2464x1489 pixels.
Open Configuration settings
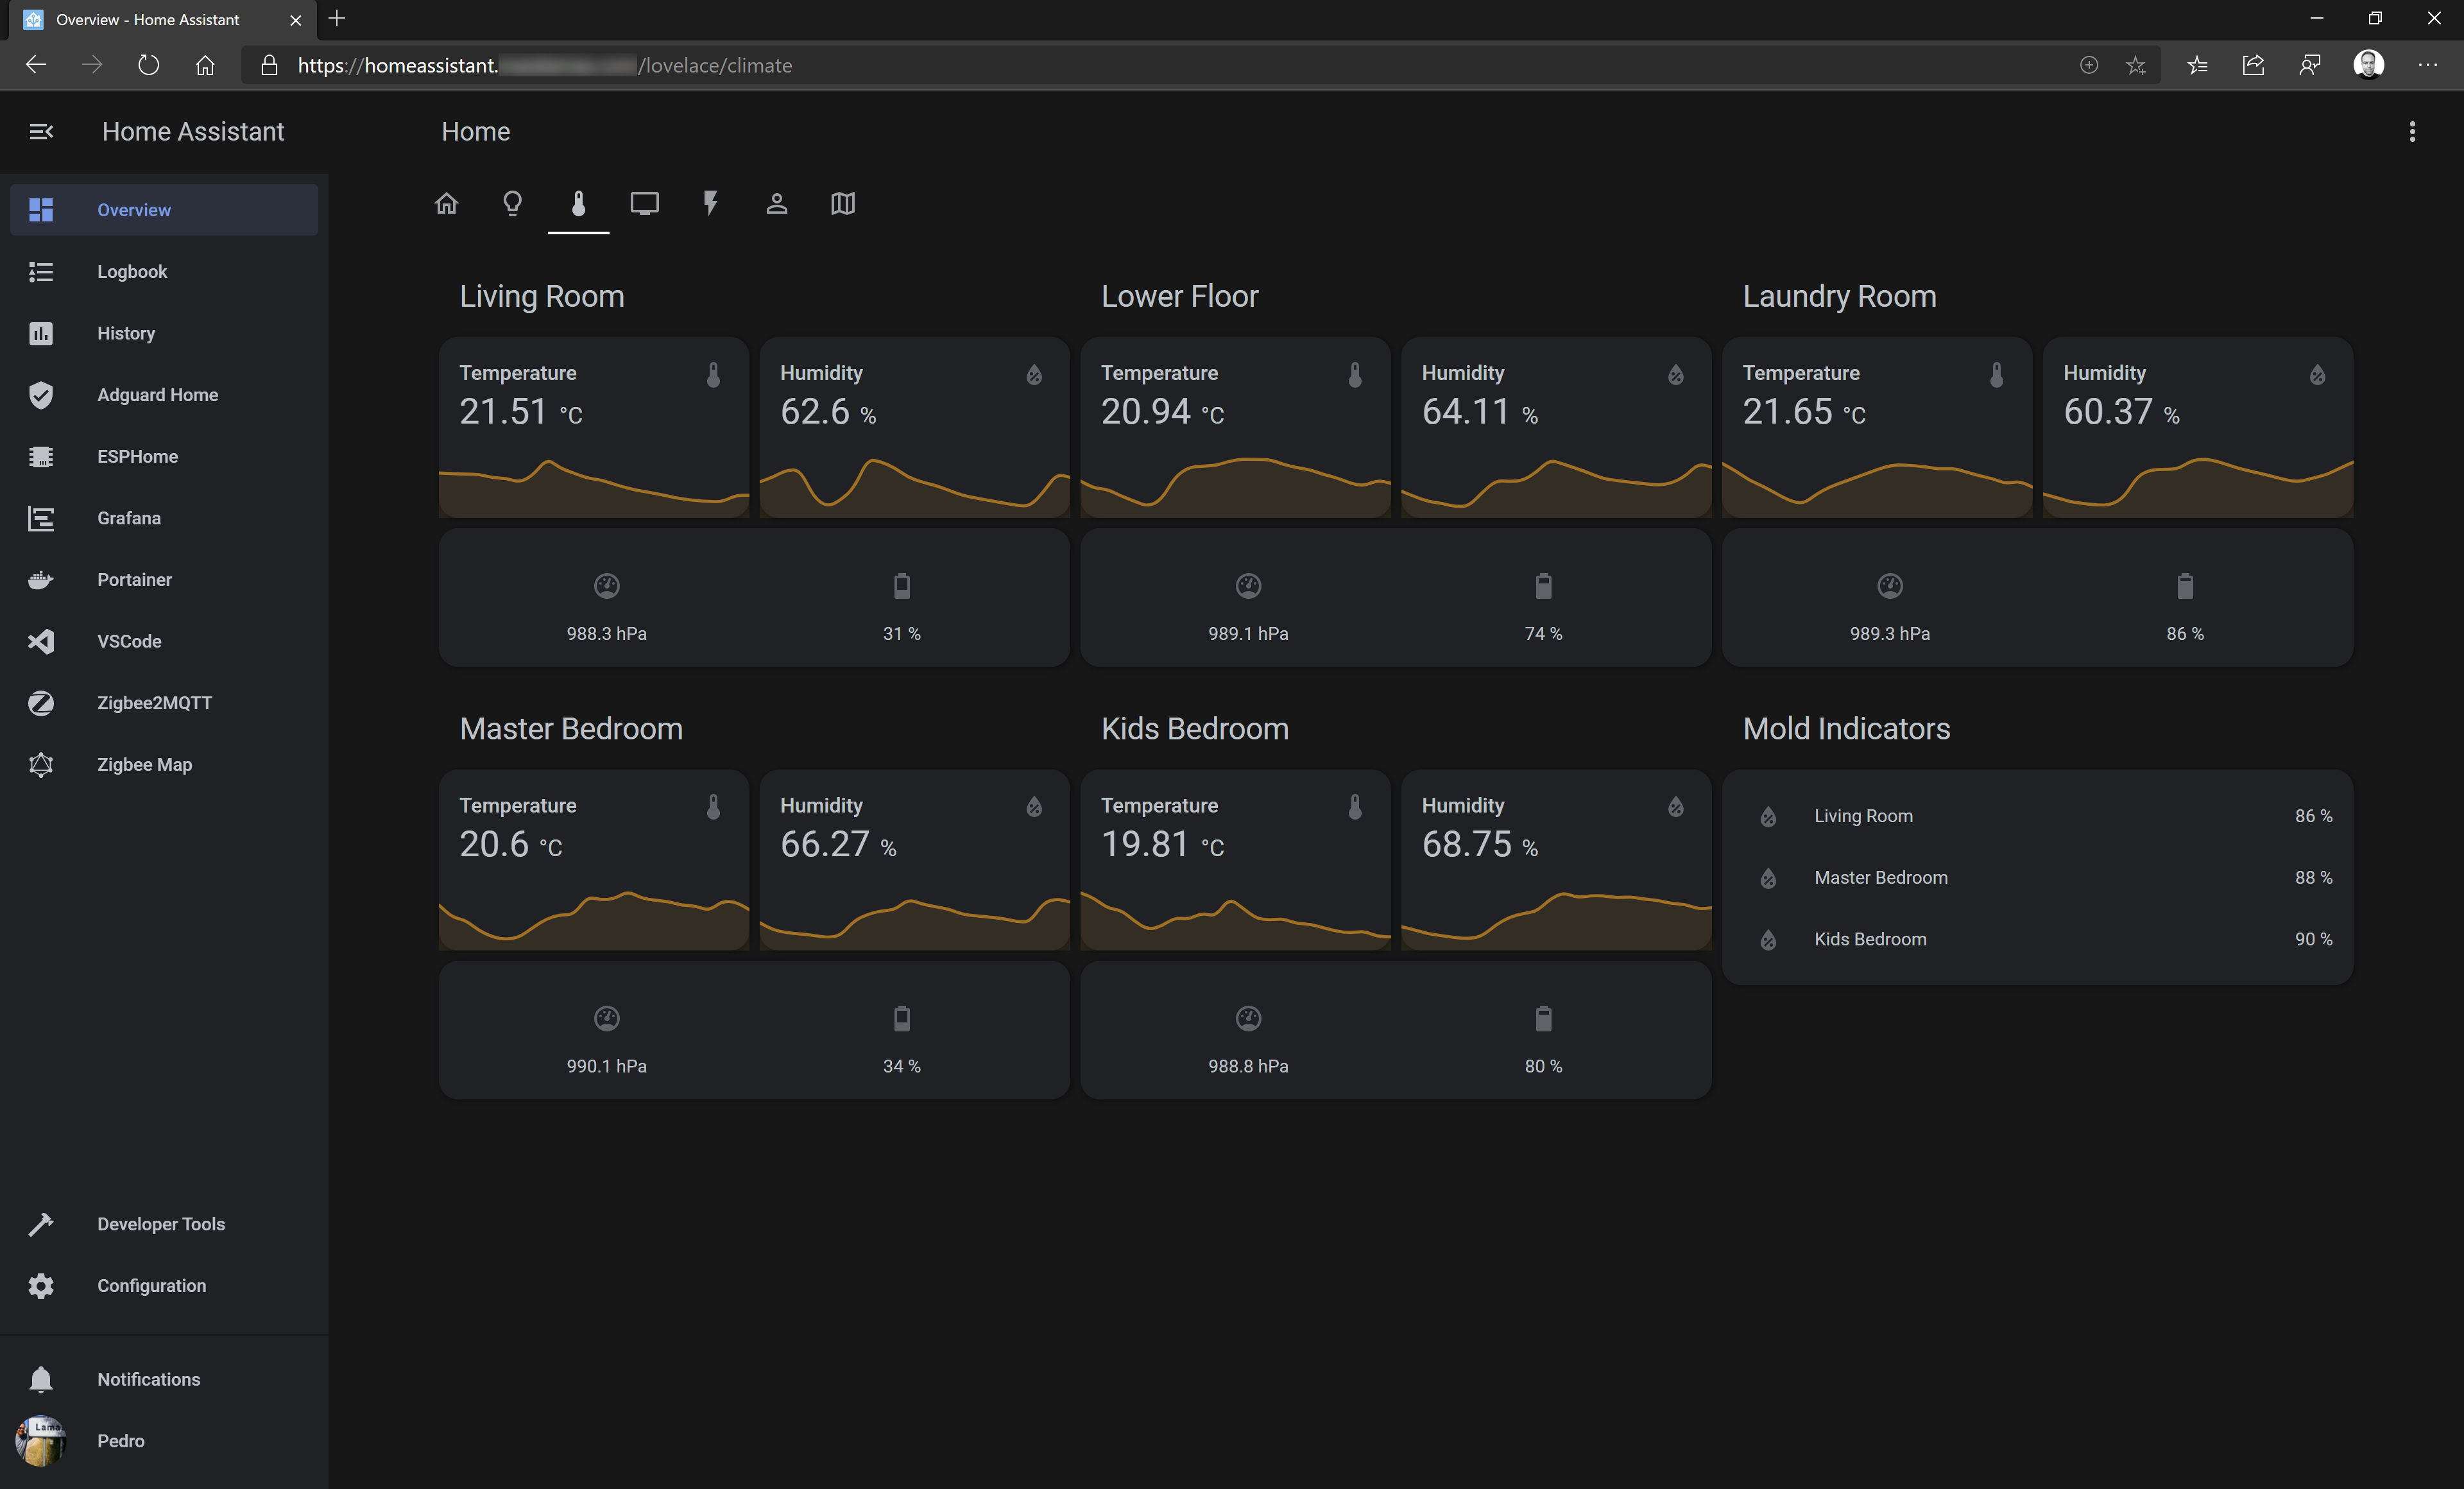pos(151,1286)
